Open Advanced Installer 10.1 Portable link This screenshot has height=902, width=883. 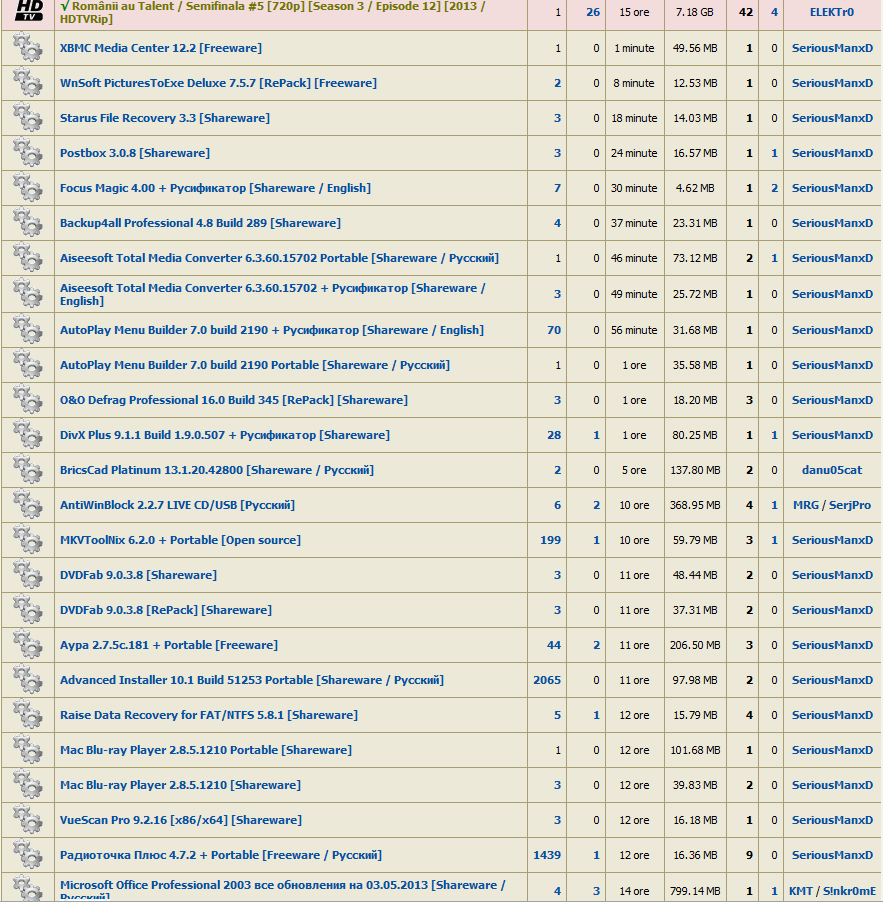click(x=251, y=681)
